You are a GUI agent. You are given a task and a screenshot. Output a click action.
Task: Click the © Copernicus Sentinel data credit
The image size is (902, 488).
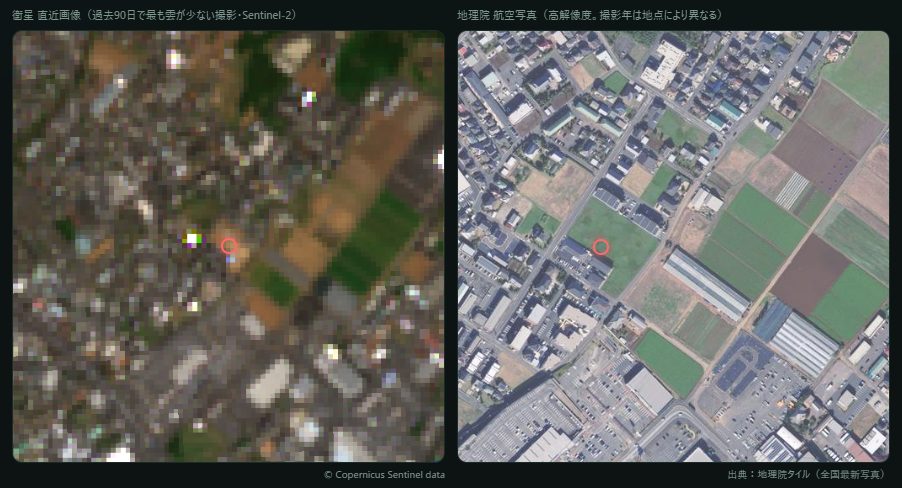pos(384,475)
